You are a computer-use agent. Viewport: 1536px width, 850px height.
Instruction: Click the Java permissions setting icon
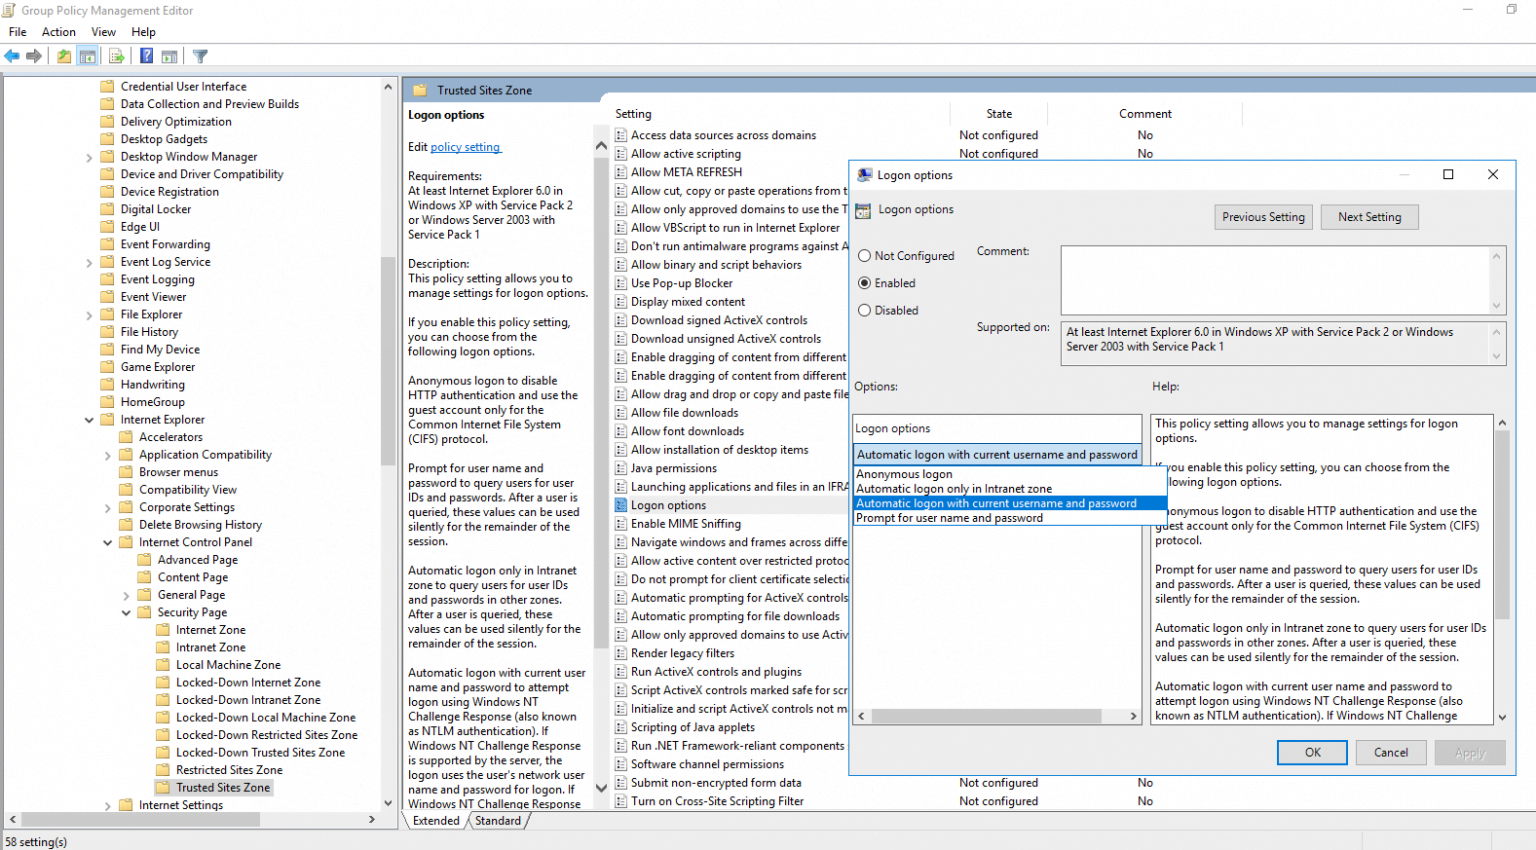click(621, 468)
